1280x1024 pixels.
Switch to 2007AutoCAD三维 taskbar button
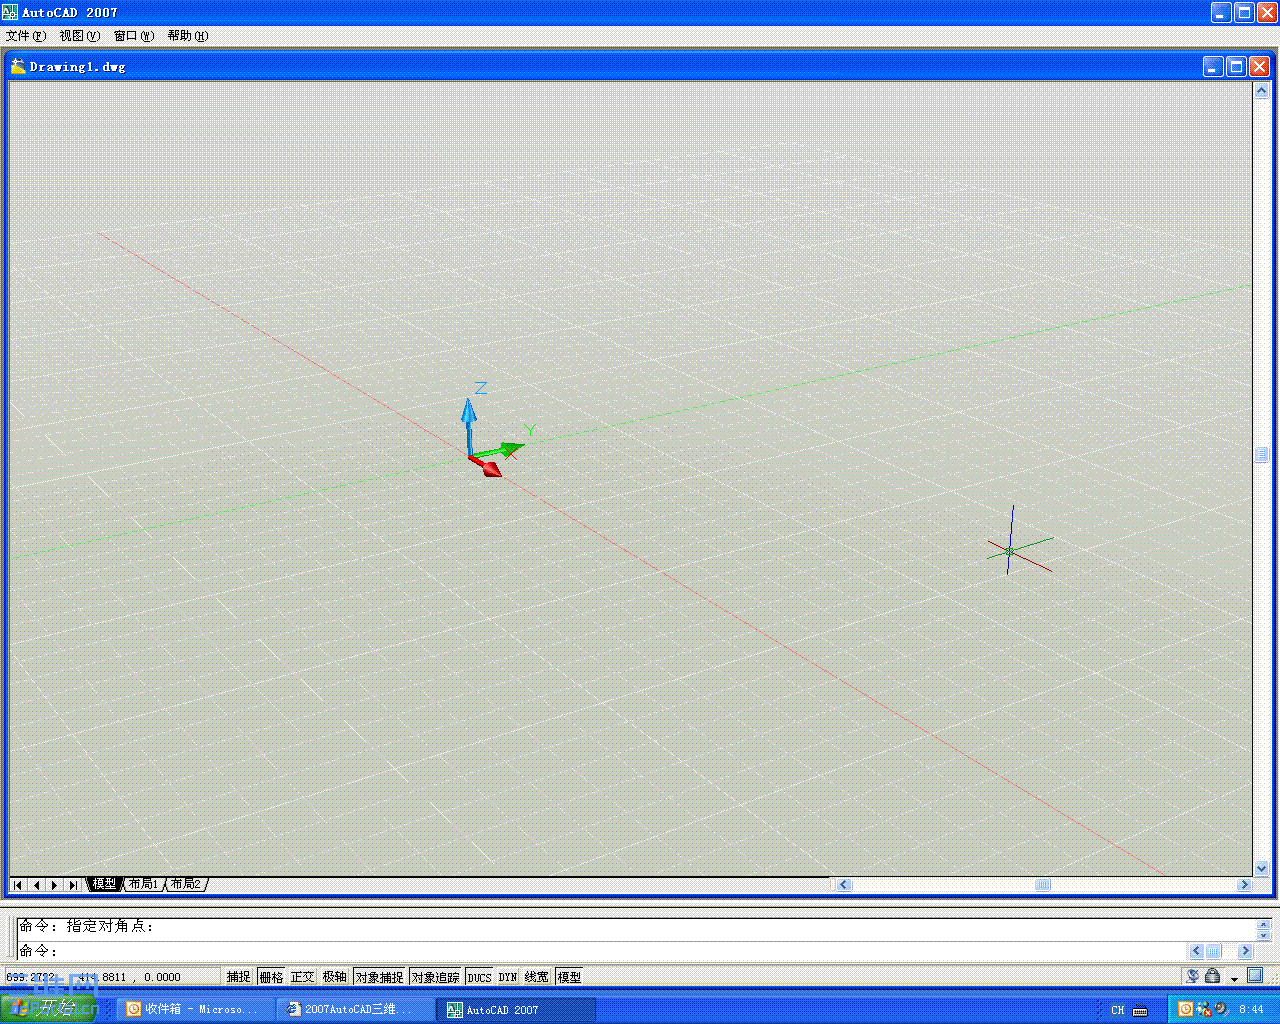click(355, 1009)
